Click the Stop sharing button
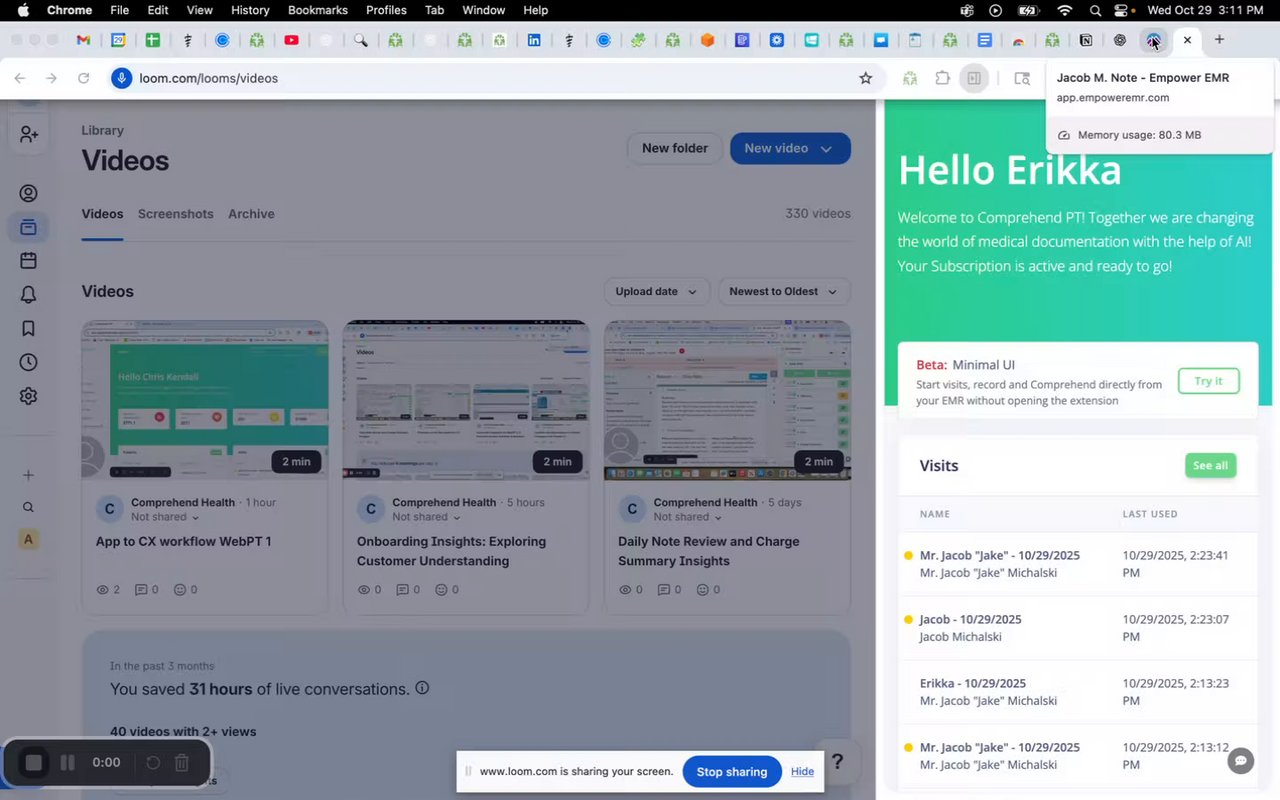This screenshot has height=800, width=1280. pyautogui.click(x=732, y=772)
